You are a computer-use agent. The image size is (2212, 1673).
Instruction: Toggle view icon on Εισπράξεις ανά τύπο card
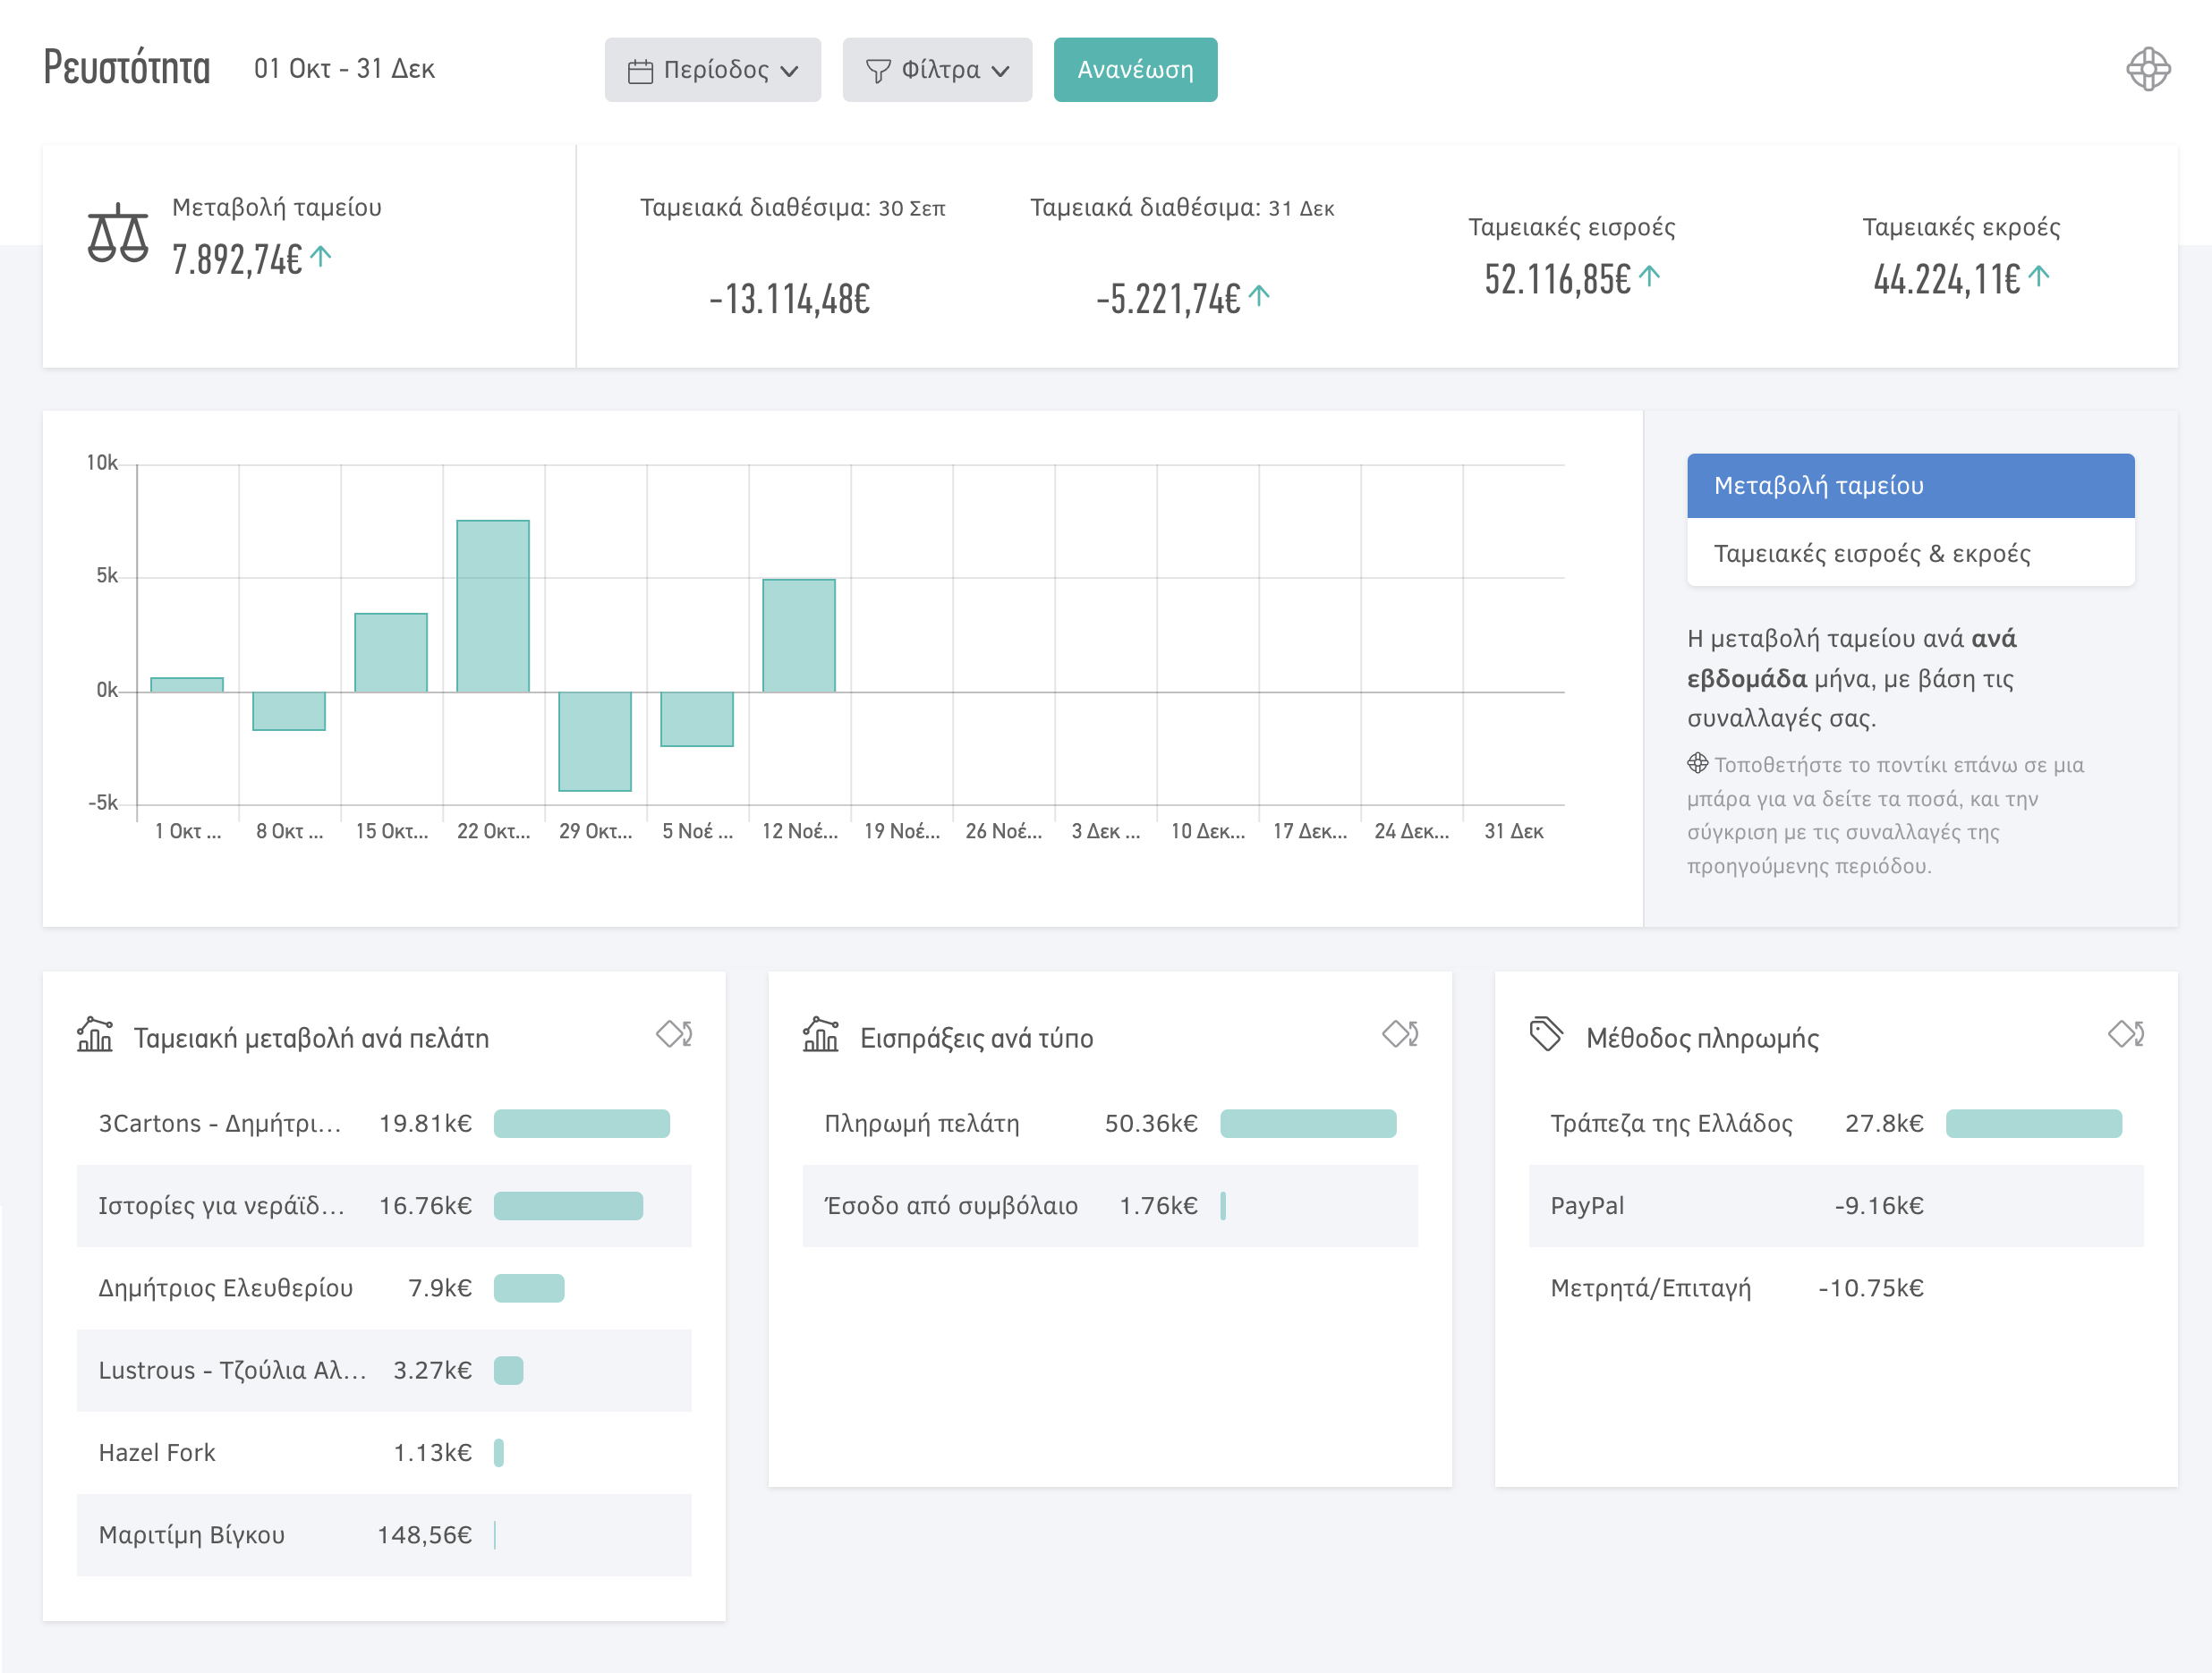click(x=1400, y=1034)
